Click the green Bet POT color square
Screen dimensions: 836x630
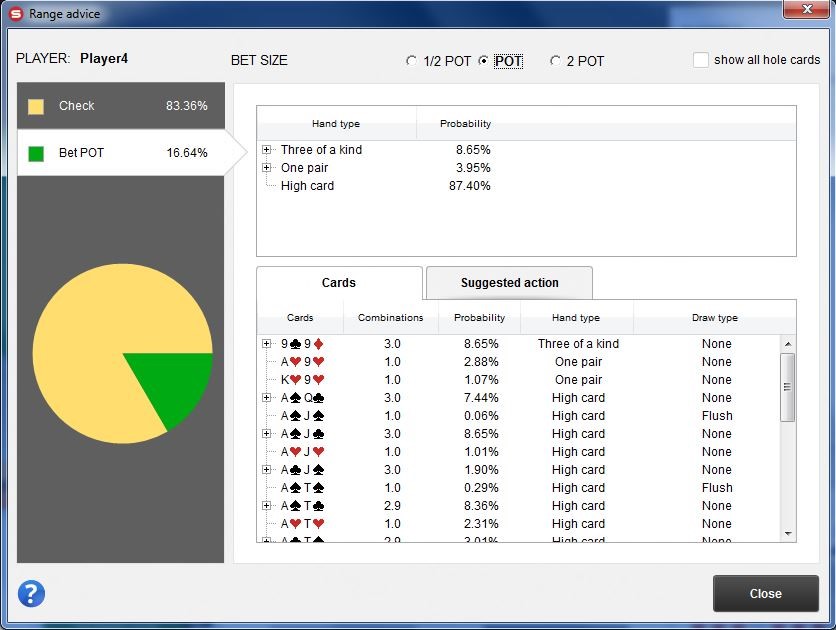pos(36,154)
